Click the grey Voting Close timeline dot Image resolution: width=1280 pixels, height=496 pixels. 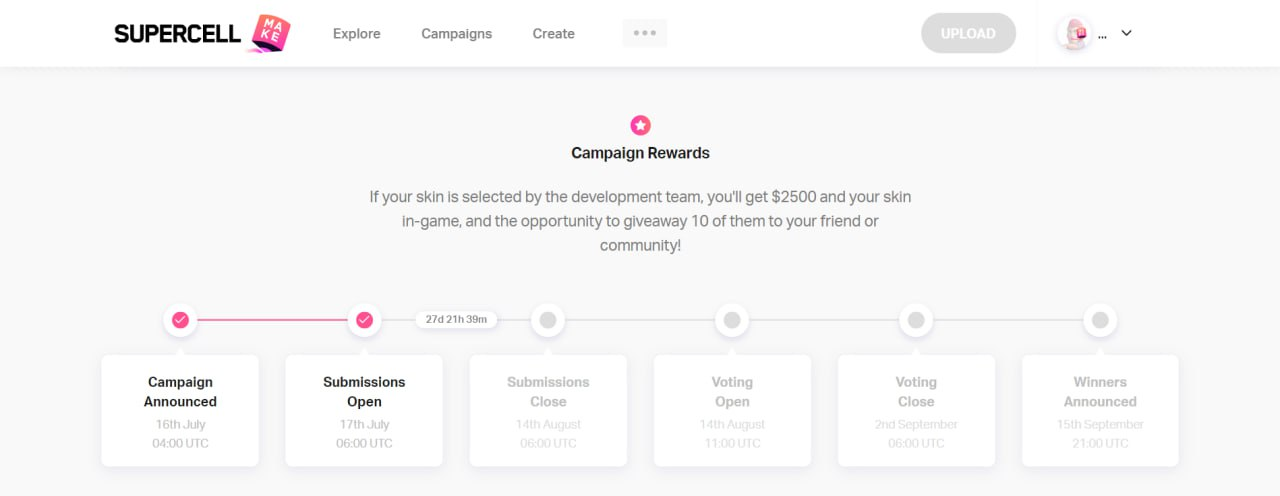tap(916, 320)
